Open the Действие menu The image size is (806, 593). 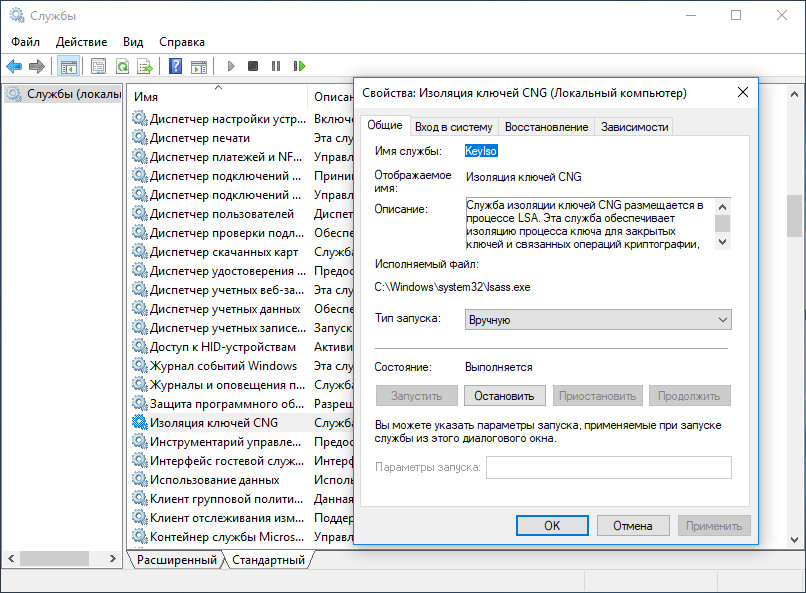click(x=81, y=42)
